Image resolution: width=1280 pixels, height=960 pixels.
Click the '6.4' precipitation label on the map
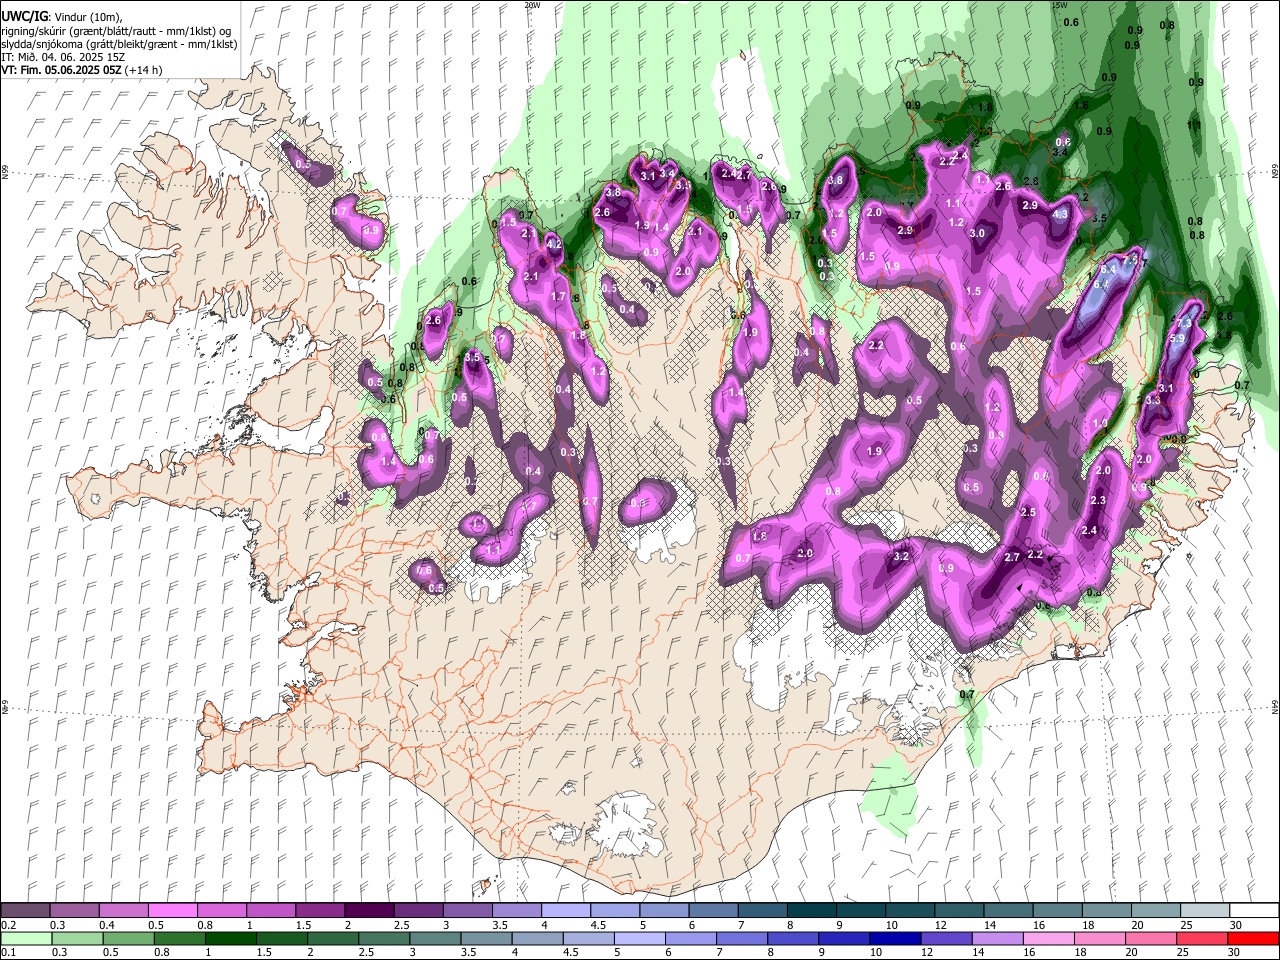pyautogui.click(x=1107, y=270)
